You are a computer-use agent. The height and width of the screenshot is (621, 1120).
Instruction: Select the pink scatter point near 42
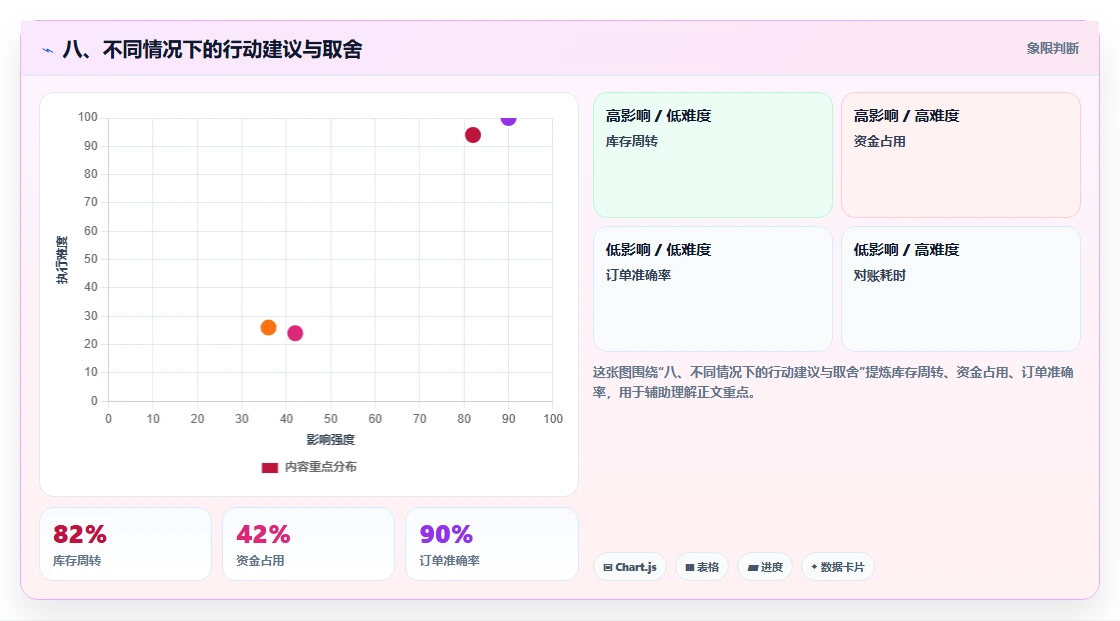coord(295,333)
